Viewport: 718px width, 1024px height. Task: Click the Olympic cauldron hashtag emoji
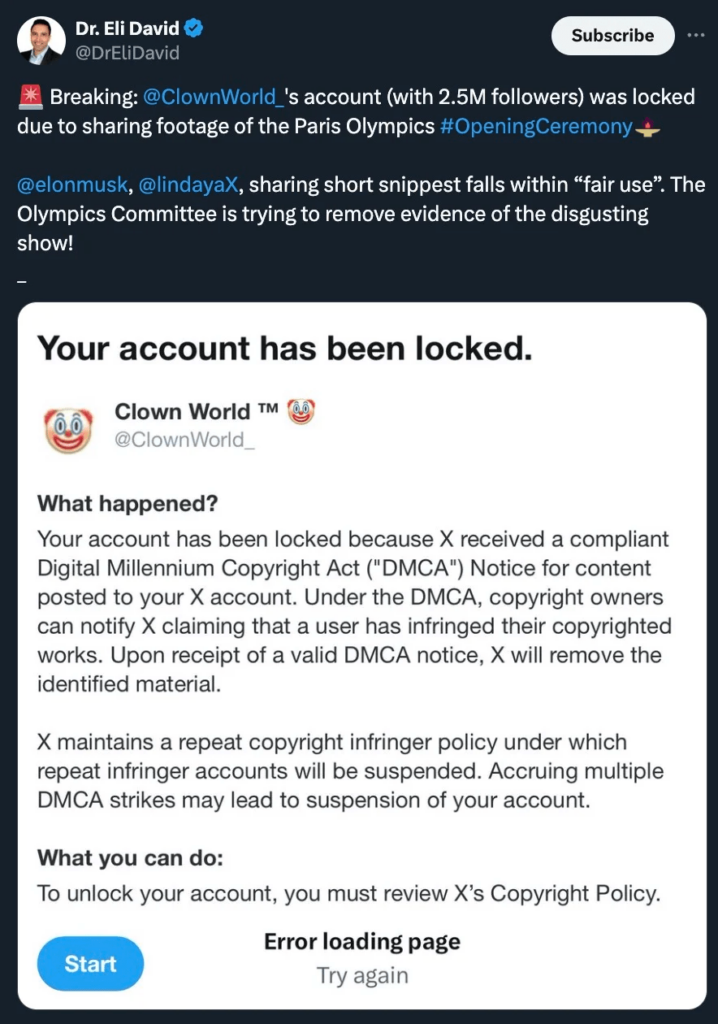(647, 127)
